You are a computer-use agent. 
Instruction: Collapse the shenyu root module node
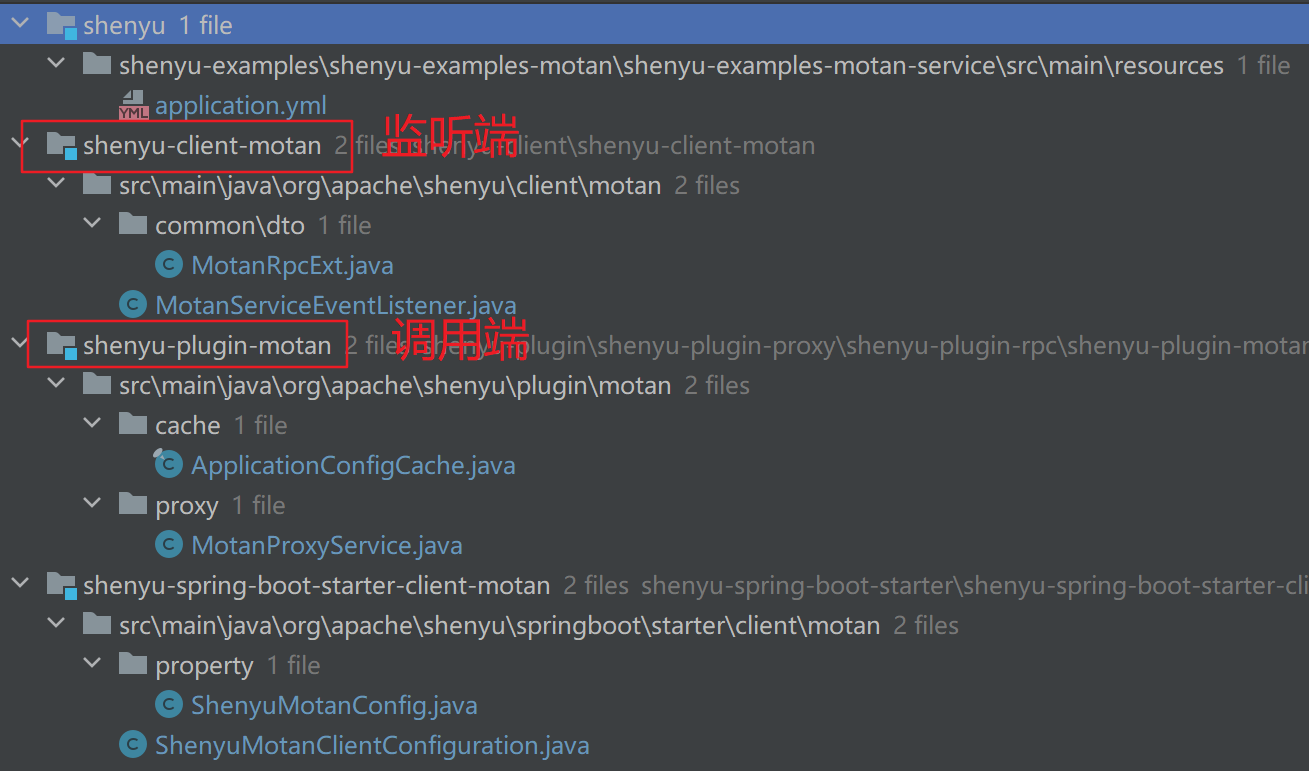19,25
